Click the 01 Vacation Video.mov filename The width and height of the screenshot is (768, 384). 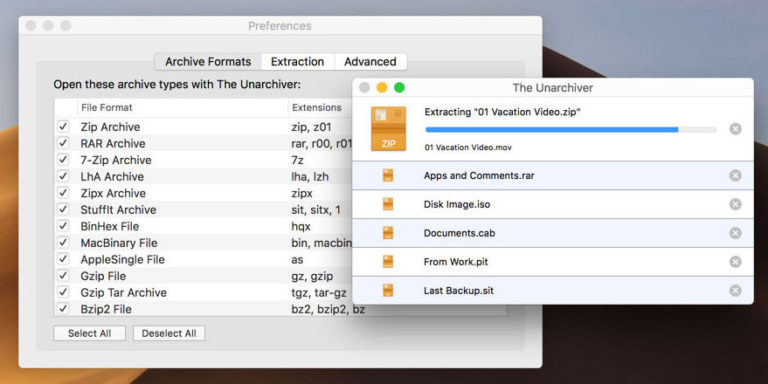[x=468, y=147]
